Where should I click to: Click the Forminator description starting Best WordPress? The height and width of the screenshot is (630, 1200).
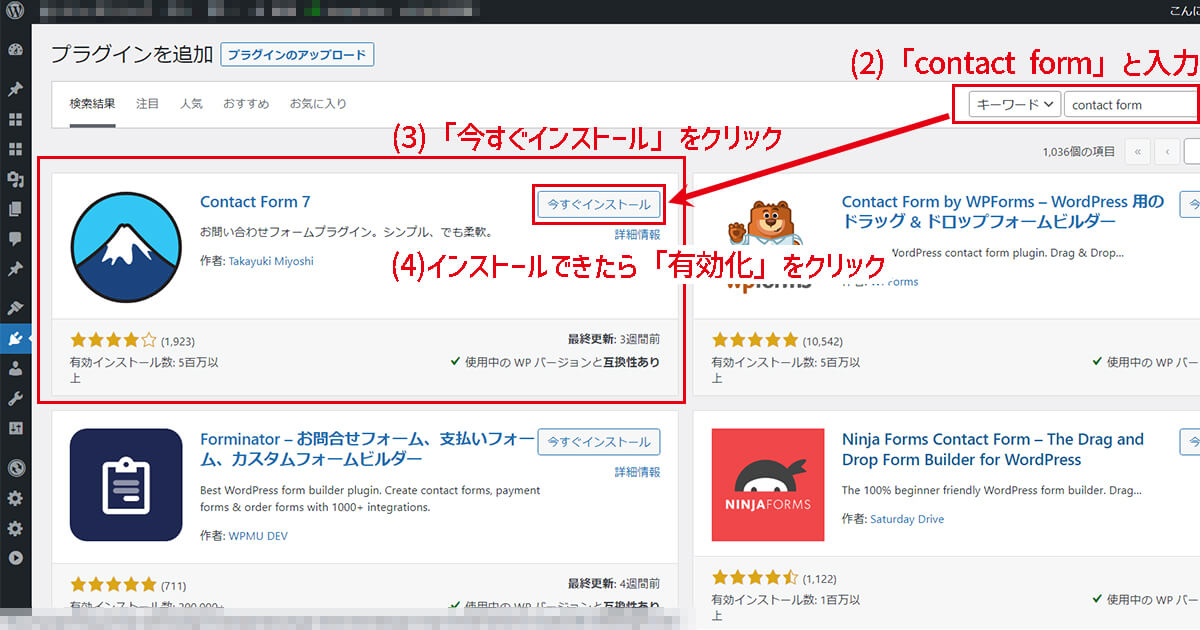pos(370,499)
